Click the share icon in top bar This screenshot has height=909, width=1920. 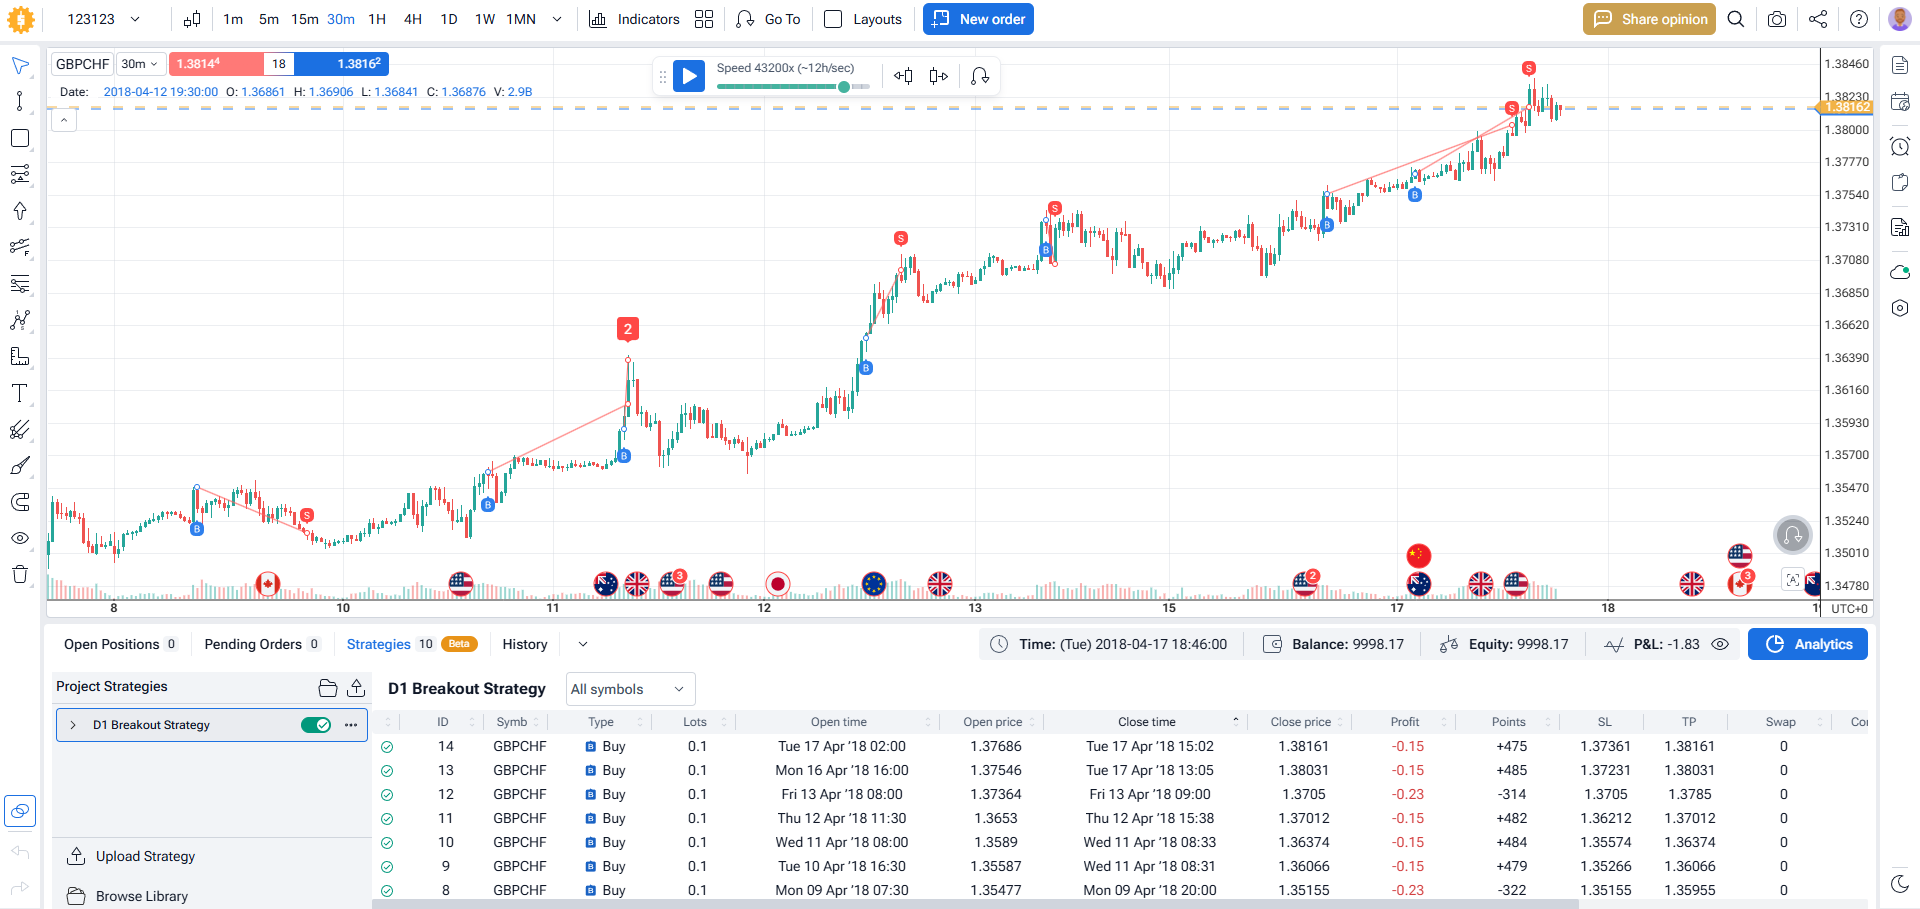[1818, 19]
